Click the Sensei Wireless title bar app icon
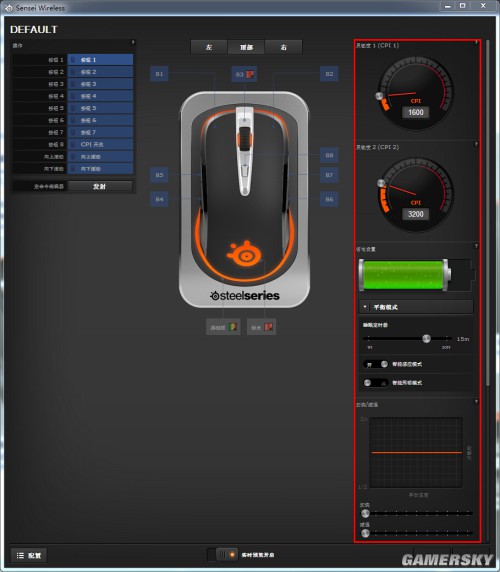 coord(9,8)
